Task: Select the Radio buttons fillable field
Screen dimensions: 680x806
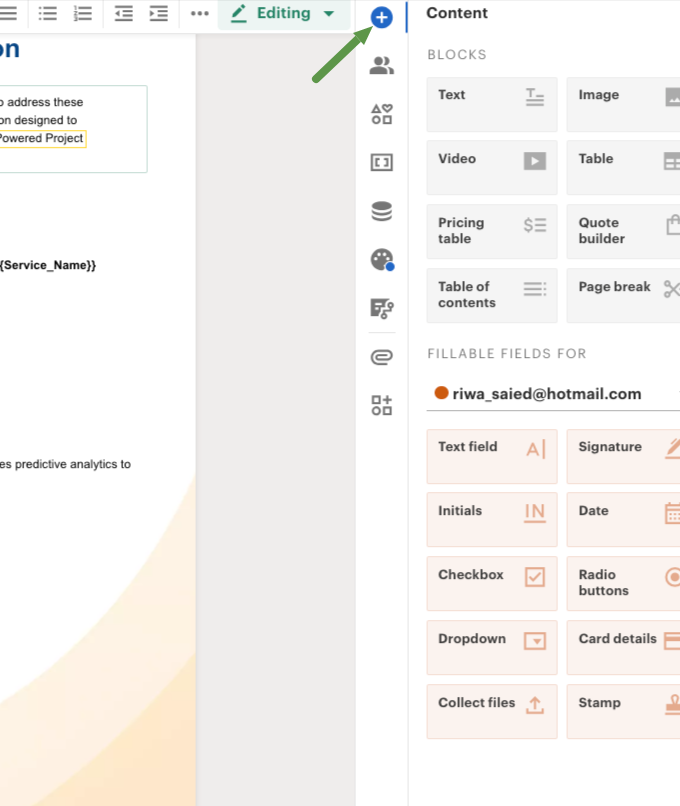Action: [623, 583]
